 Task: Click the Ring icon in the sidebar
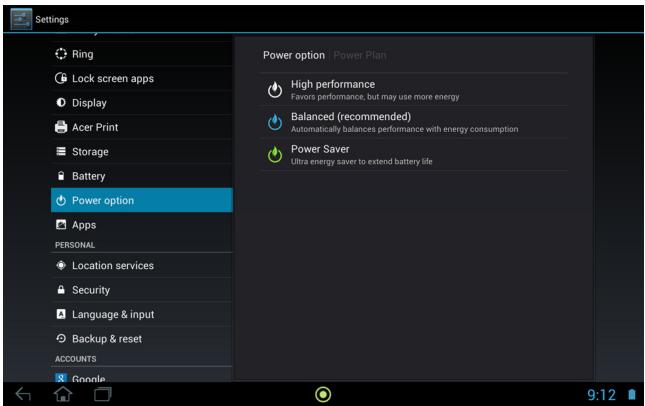coord(61,54)
